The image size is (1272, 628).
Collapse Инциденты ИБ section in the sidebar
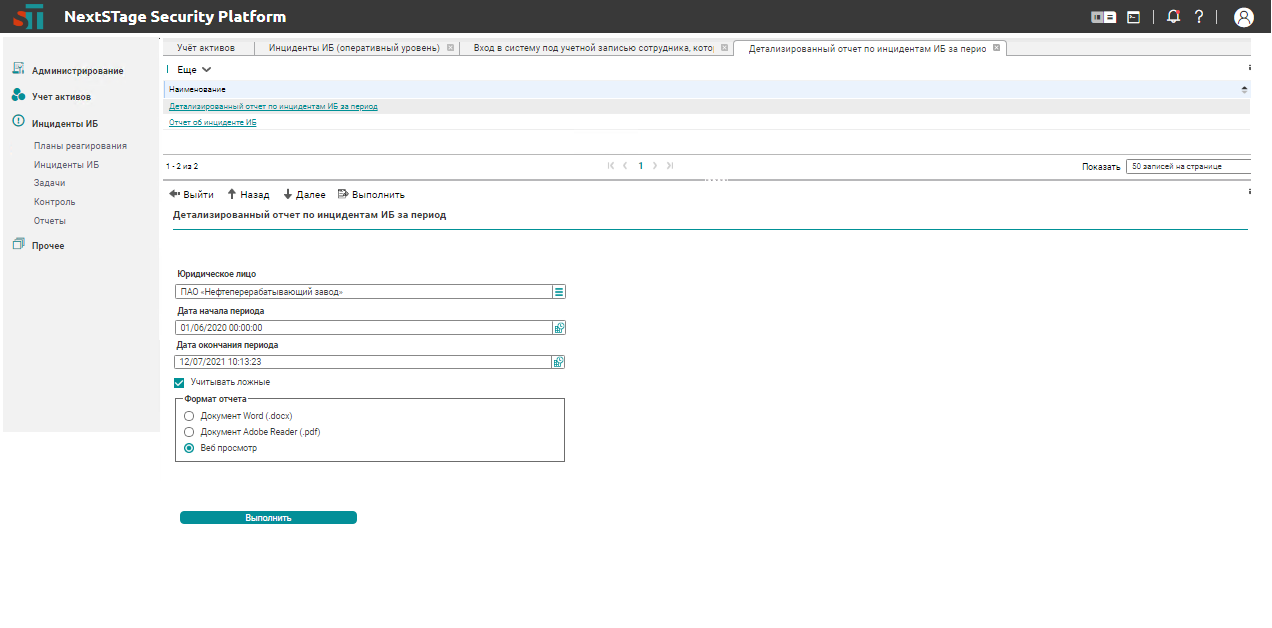(65, 124)
